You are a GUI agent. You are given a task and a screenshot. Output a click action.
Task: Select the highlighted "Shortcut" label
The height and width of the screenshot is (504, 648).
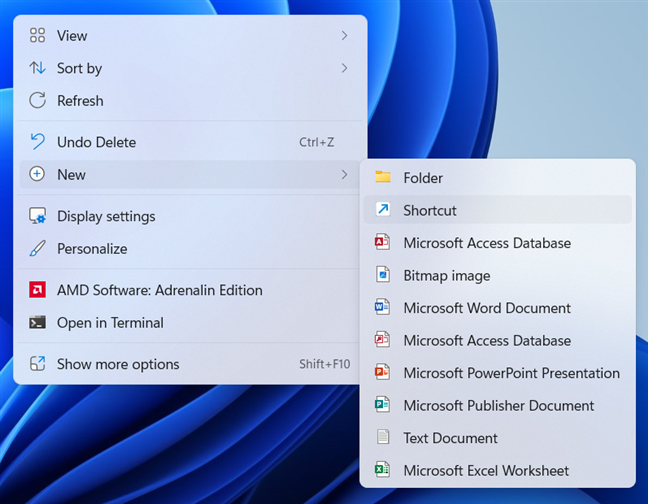pos(430,210)
